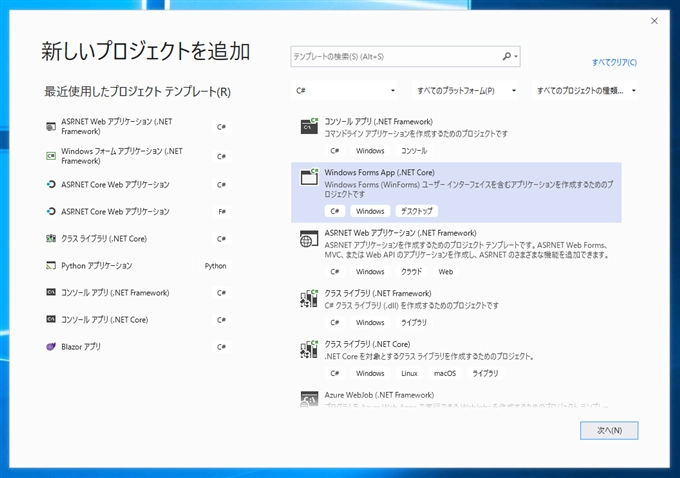Viewport: 680px width, 478px height.
Task: Click the Python language tag in recent list
Action: (x=216, y=266)
